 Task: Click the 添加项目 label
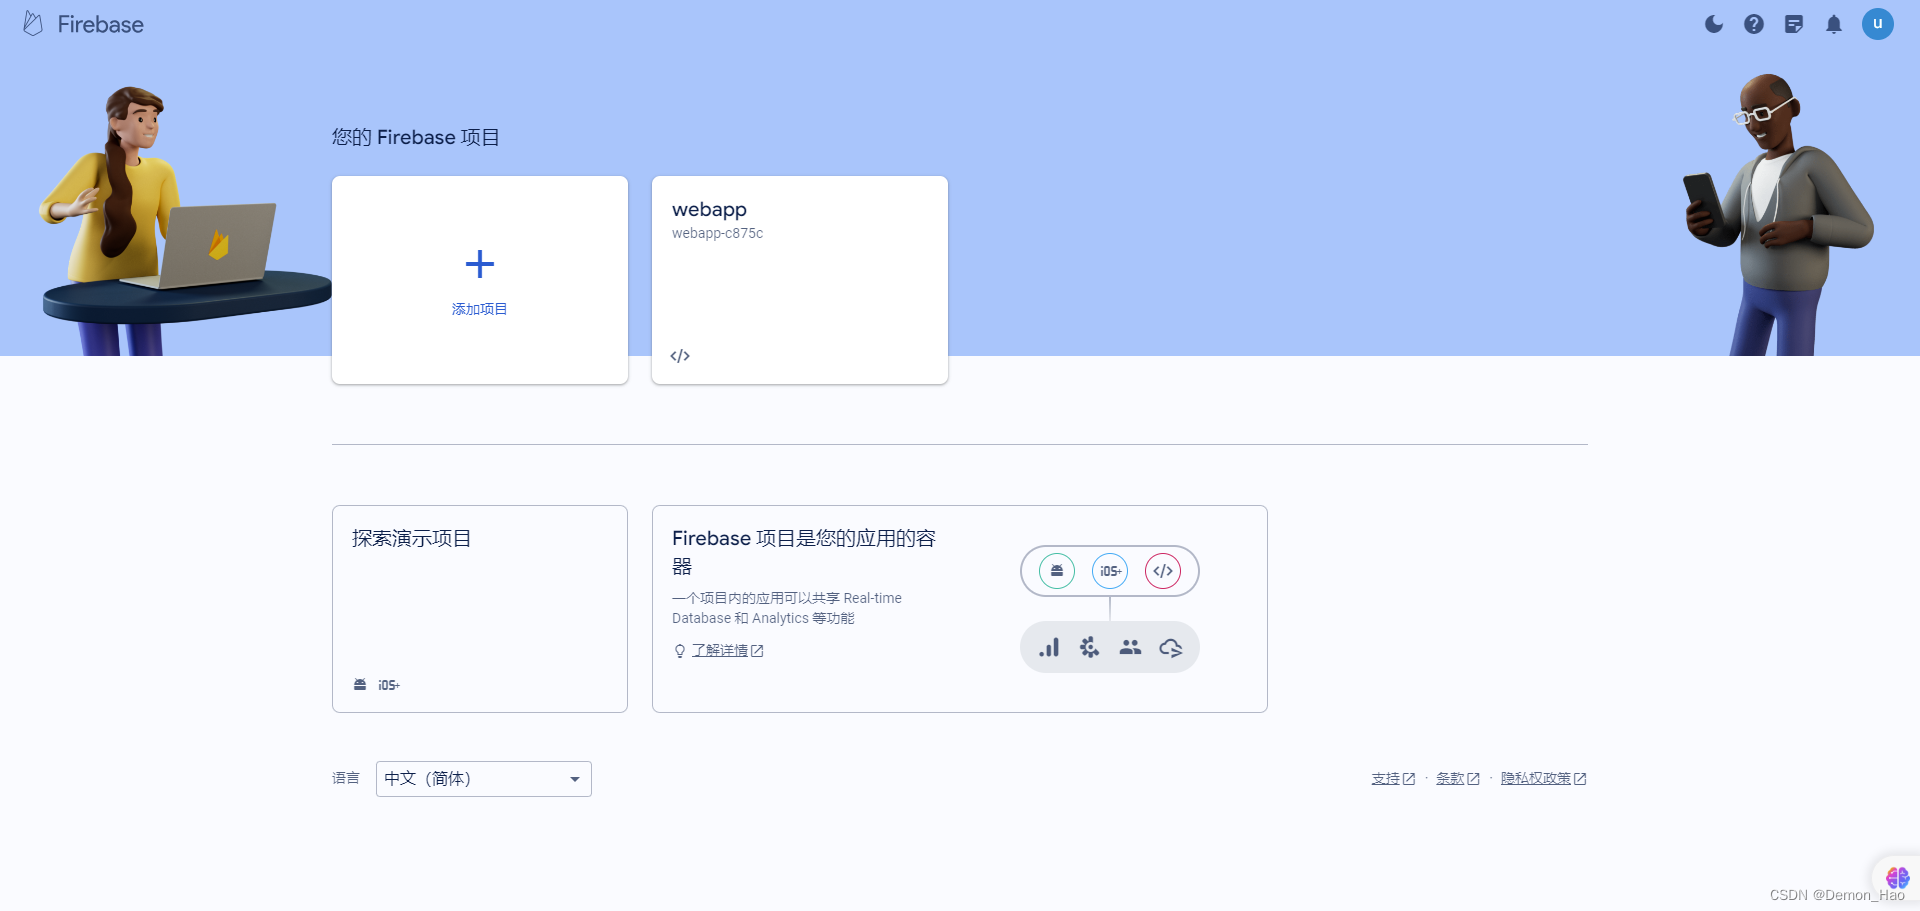click(x=480, y=309)
